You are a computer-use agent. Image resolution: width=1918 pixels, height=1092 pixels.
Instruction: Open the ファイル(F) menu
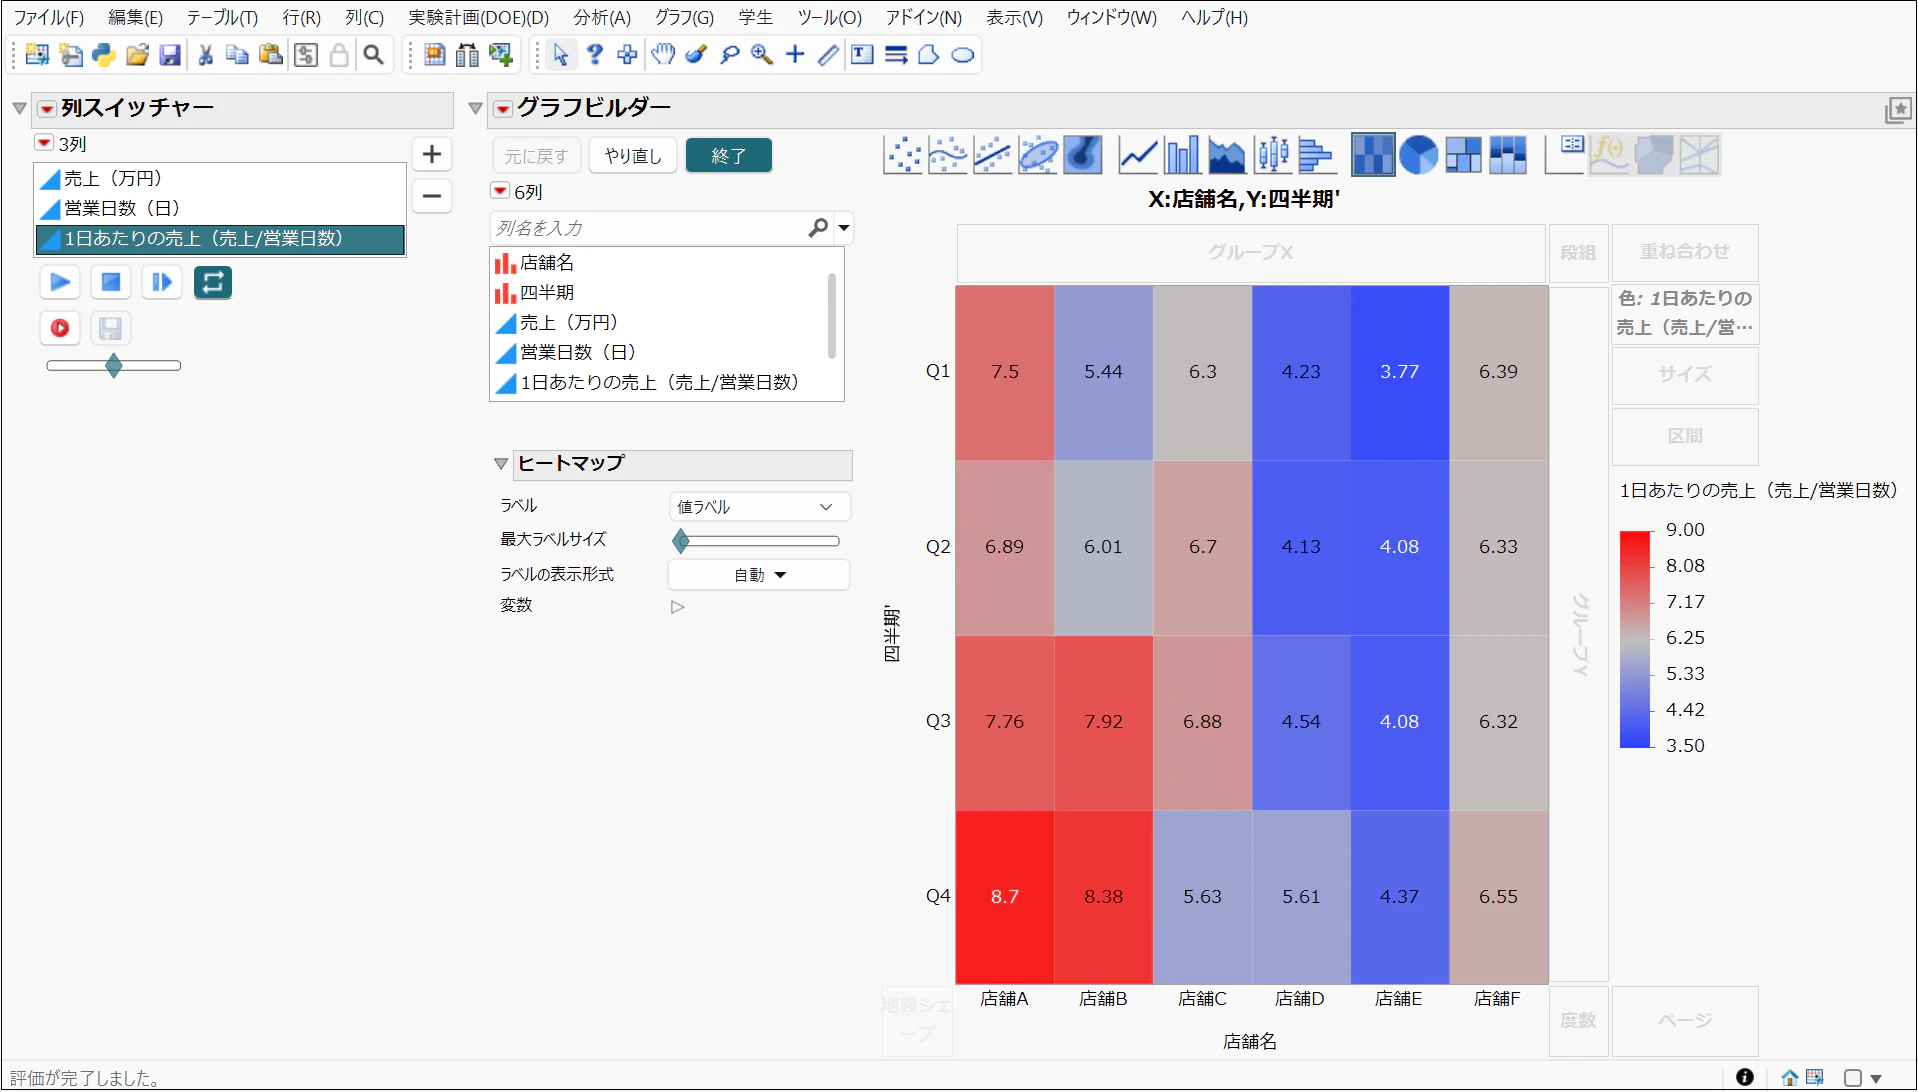[49, 17]
